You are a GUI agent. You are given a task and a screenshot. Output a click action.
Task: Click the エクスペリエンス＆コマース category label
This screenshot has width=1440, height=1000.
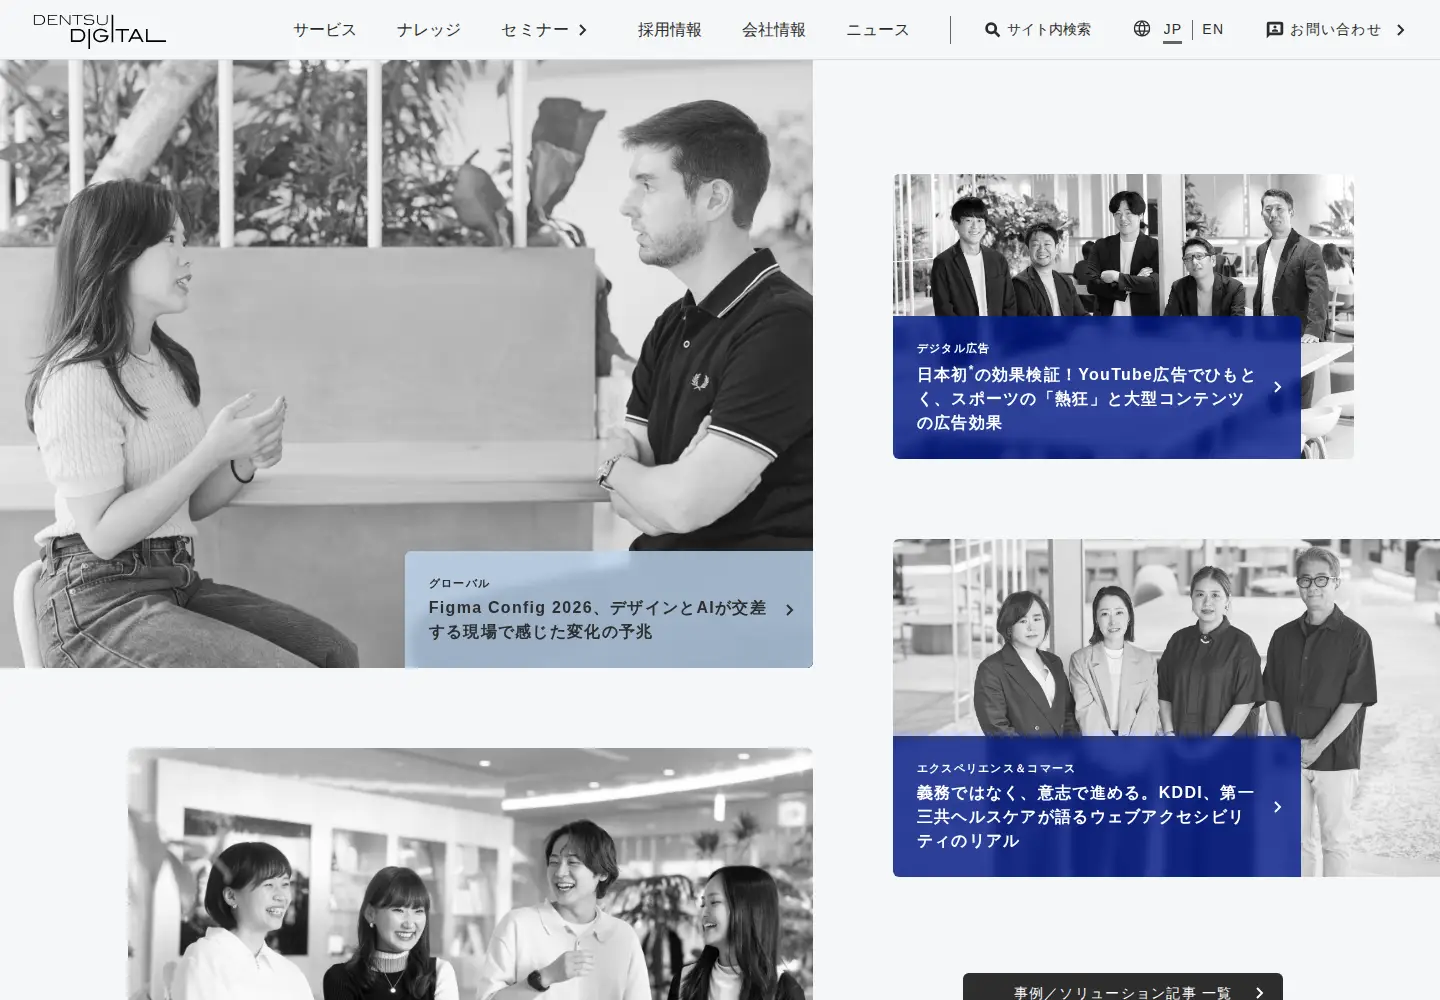click(x=996, y=768)
